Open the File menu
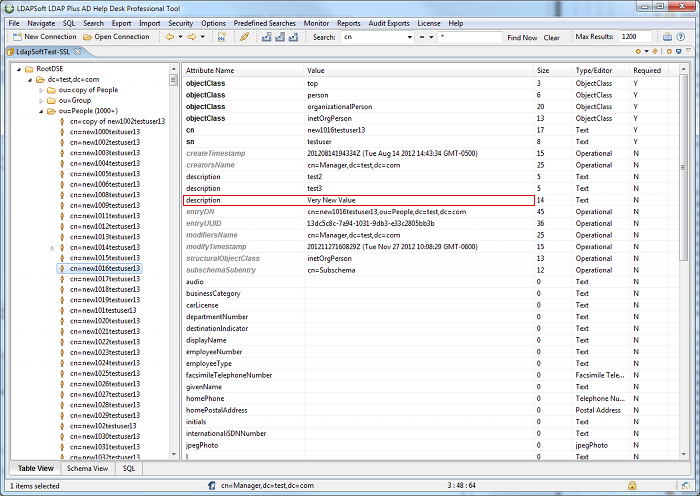Image resolution: width=700 pixels, height=496 pixels. [x=14, y=23]
